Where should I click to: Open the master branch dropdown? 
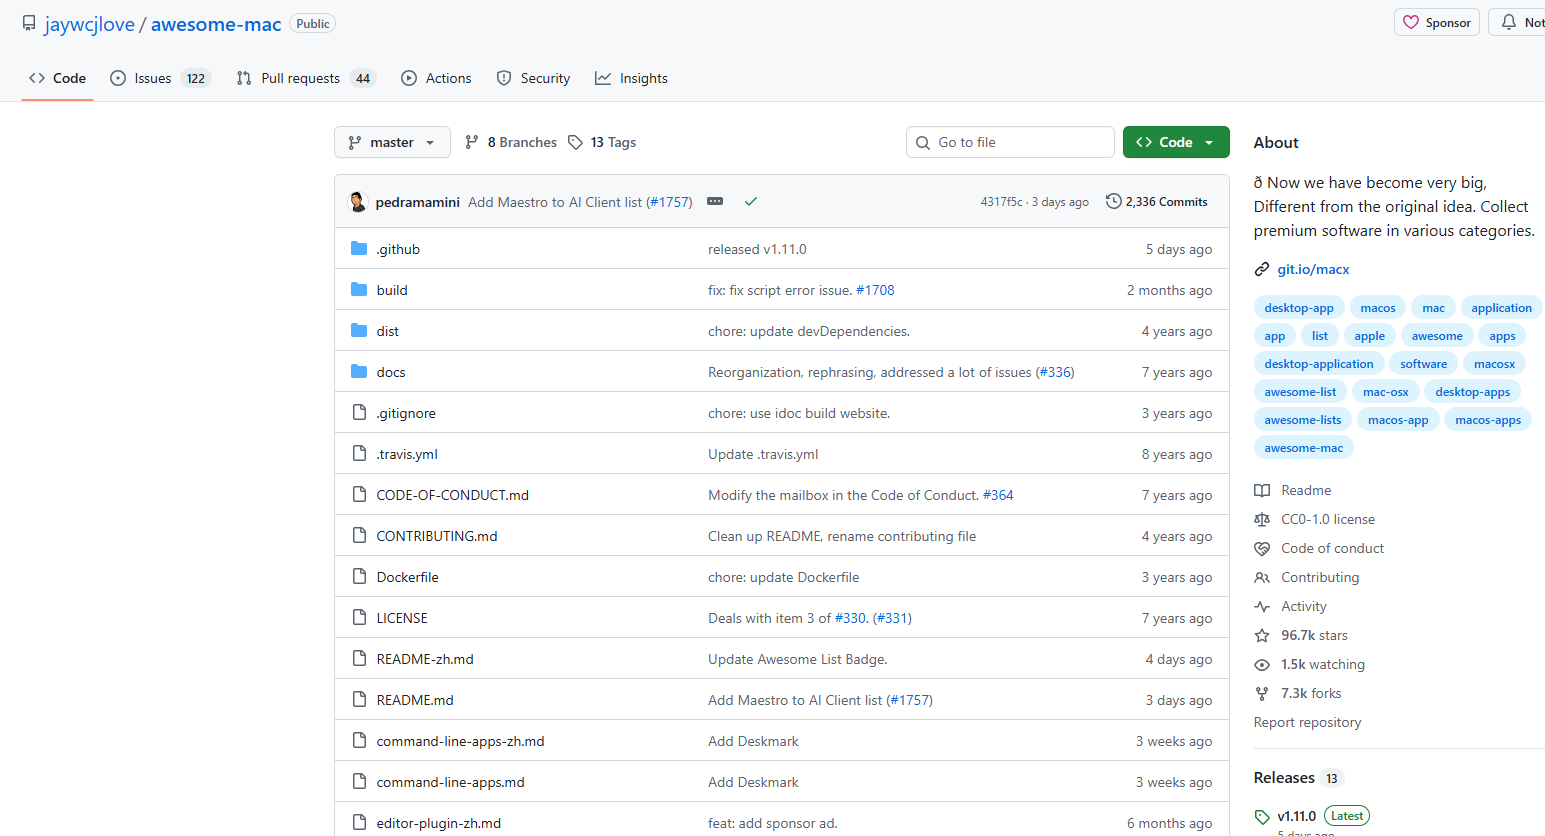(392, 142)
